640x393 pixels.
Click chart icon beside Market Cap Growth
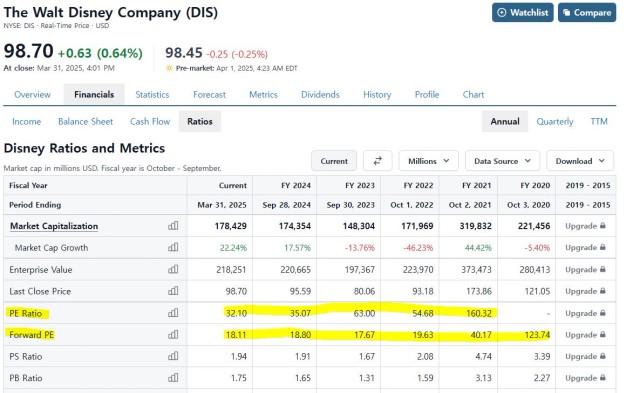[x=173, y=247]
